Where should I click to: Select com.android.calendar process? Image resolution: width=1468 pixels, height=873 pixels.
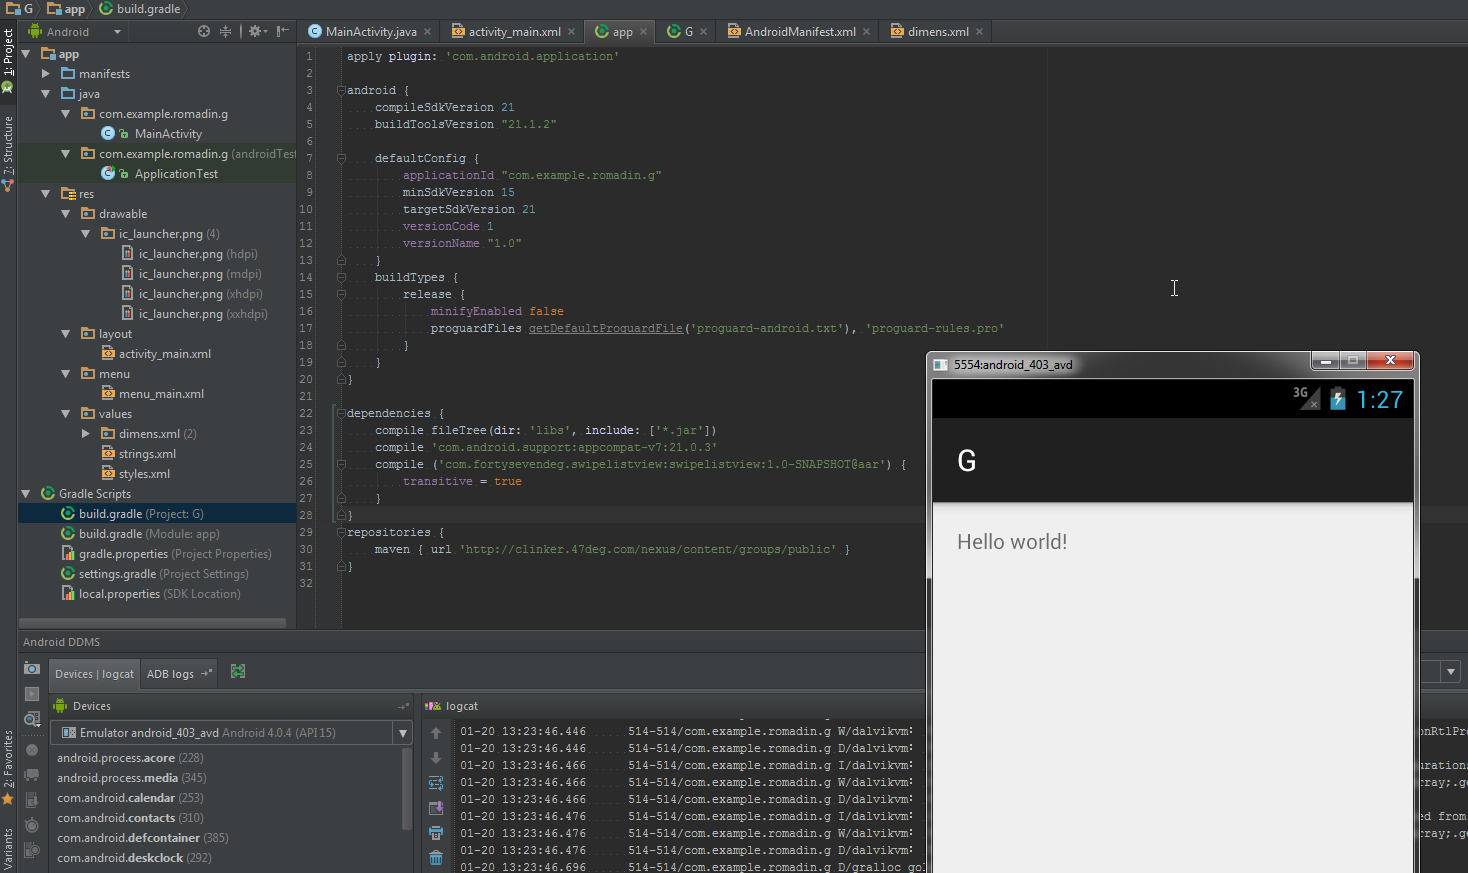(x=130, y=798)
